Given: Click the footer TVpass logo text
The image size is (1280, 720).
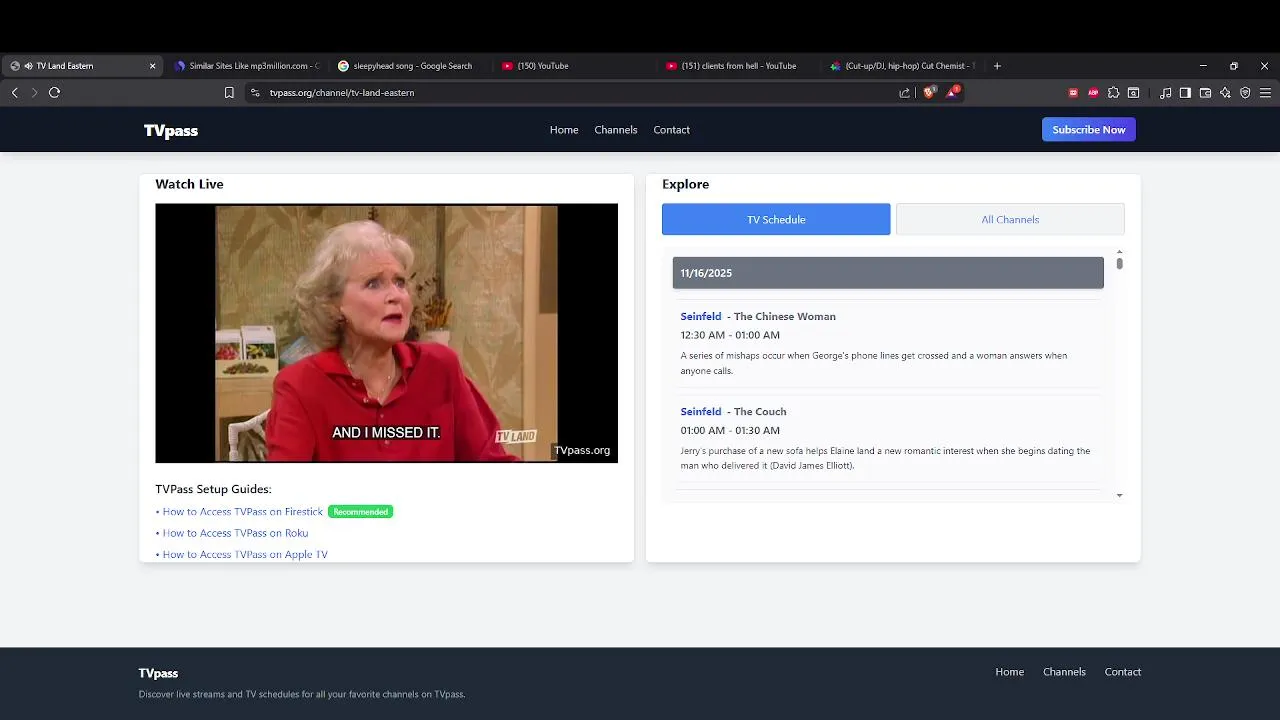Looking at the screenshot, I should 158,673.
